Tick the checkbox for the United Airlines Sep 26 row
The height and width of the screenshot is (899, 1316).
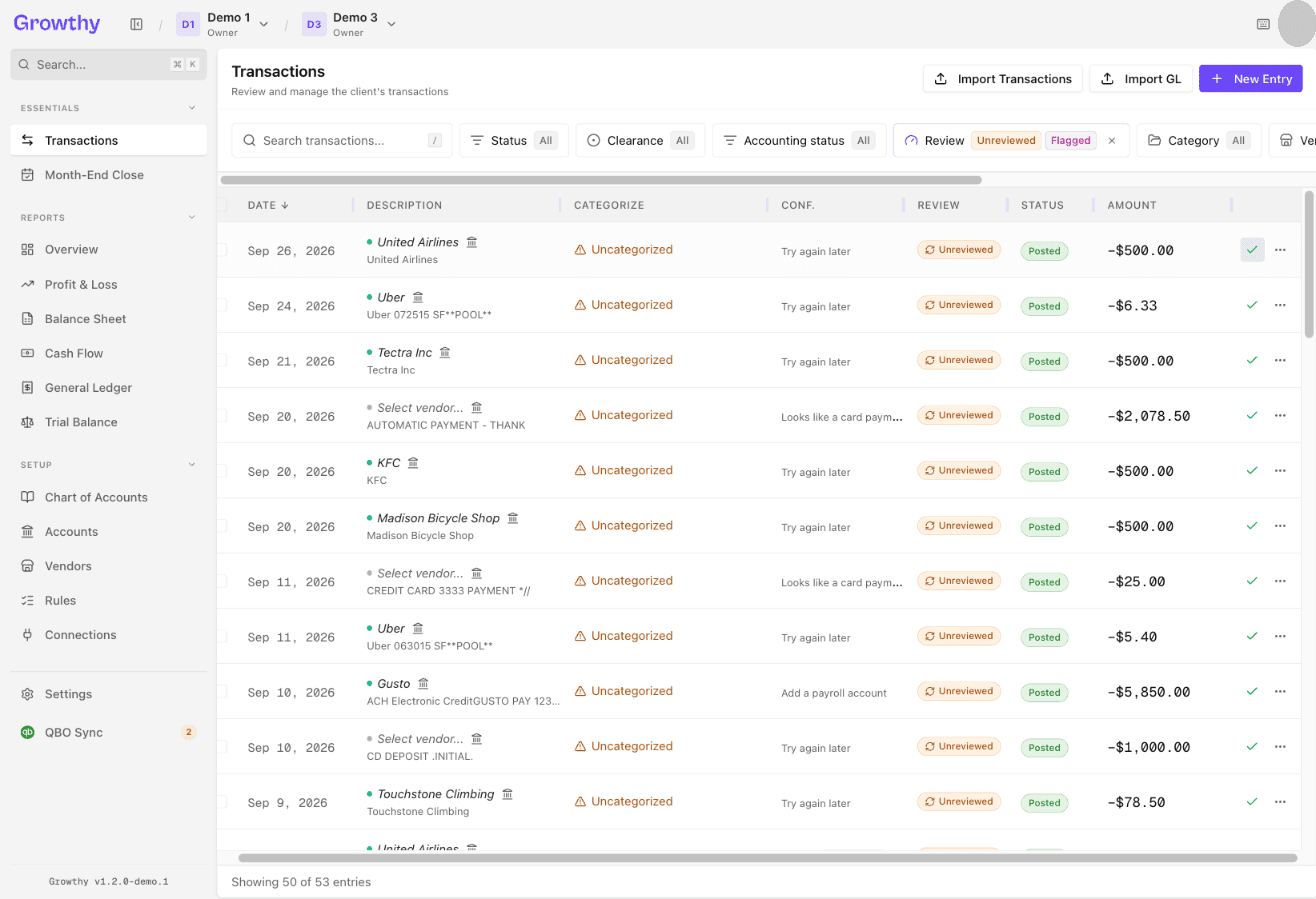(x=222, y=250)
